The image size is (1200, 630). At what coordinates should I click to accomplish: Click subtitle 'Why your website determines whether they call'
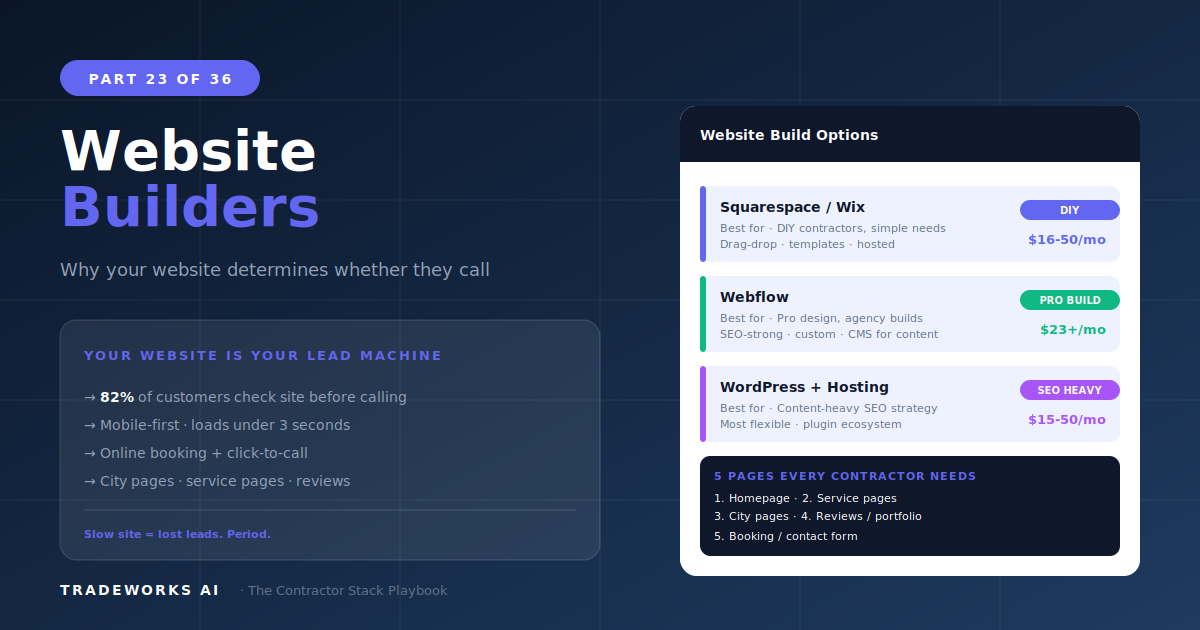click(x=275, y=270)
